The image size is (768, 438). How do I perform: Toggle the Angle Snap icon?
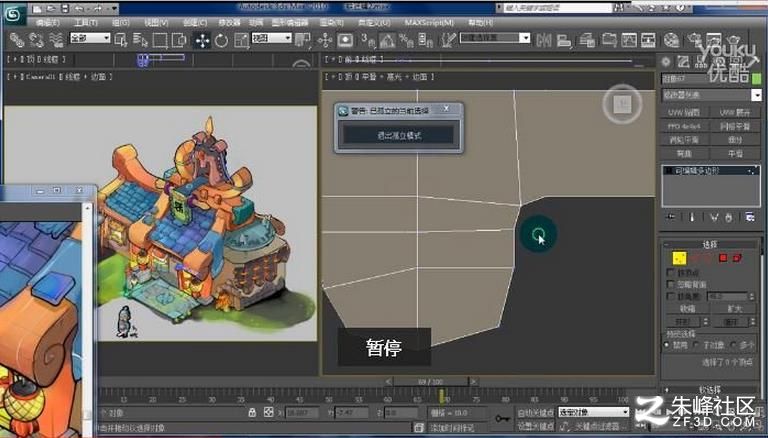point(387,40)
